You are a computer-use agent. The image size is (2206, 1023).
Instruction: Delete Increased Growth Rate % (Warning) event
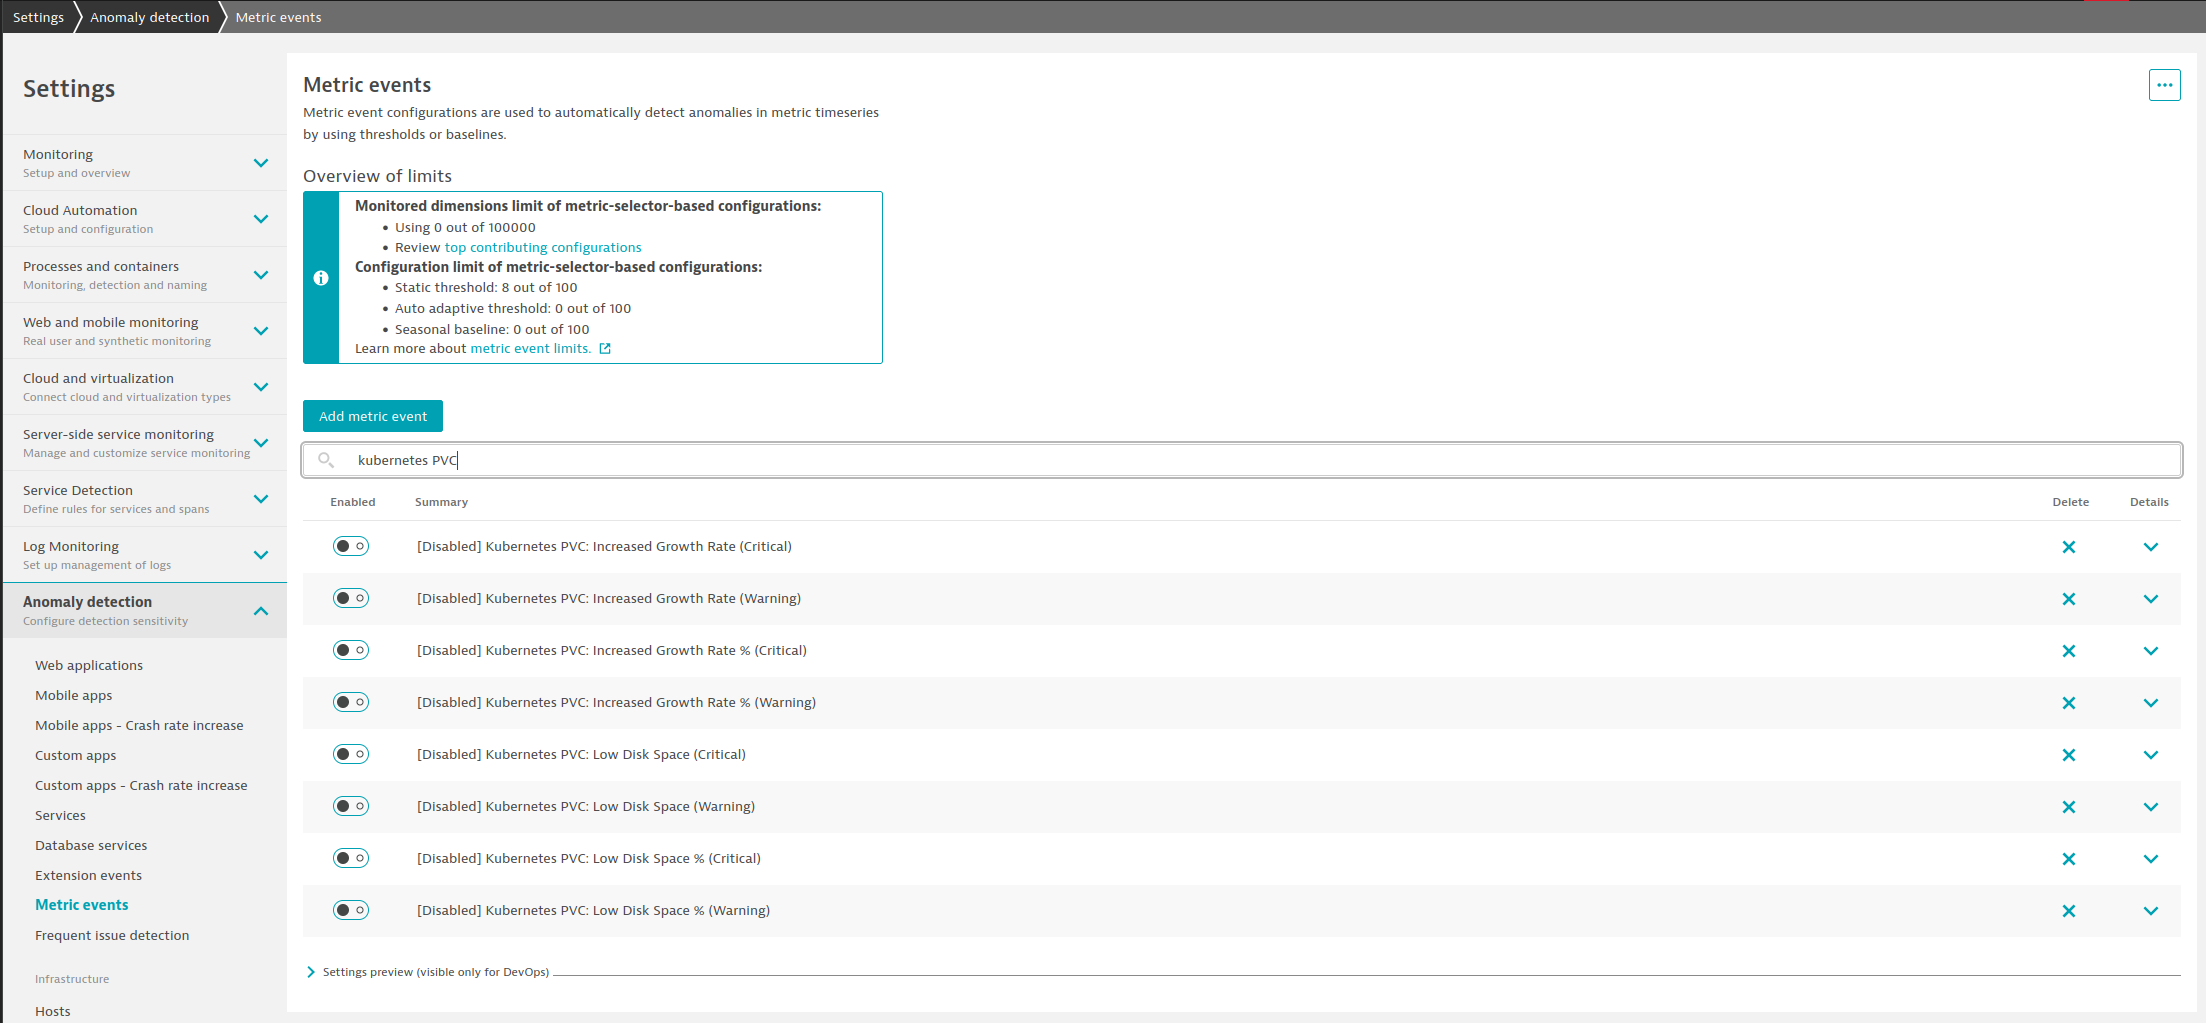(2069, 703)
